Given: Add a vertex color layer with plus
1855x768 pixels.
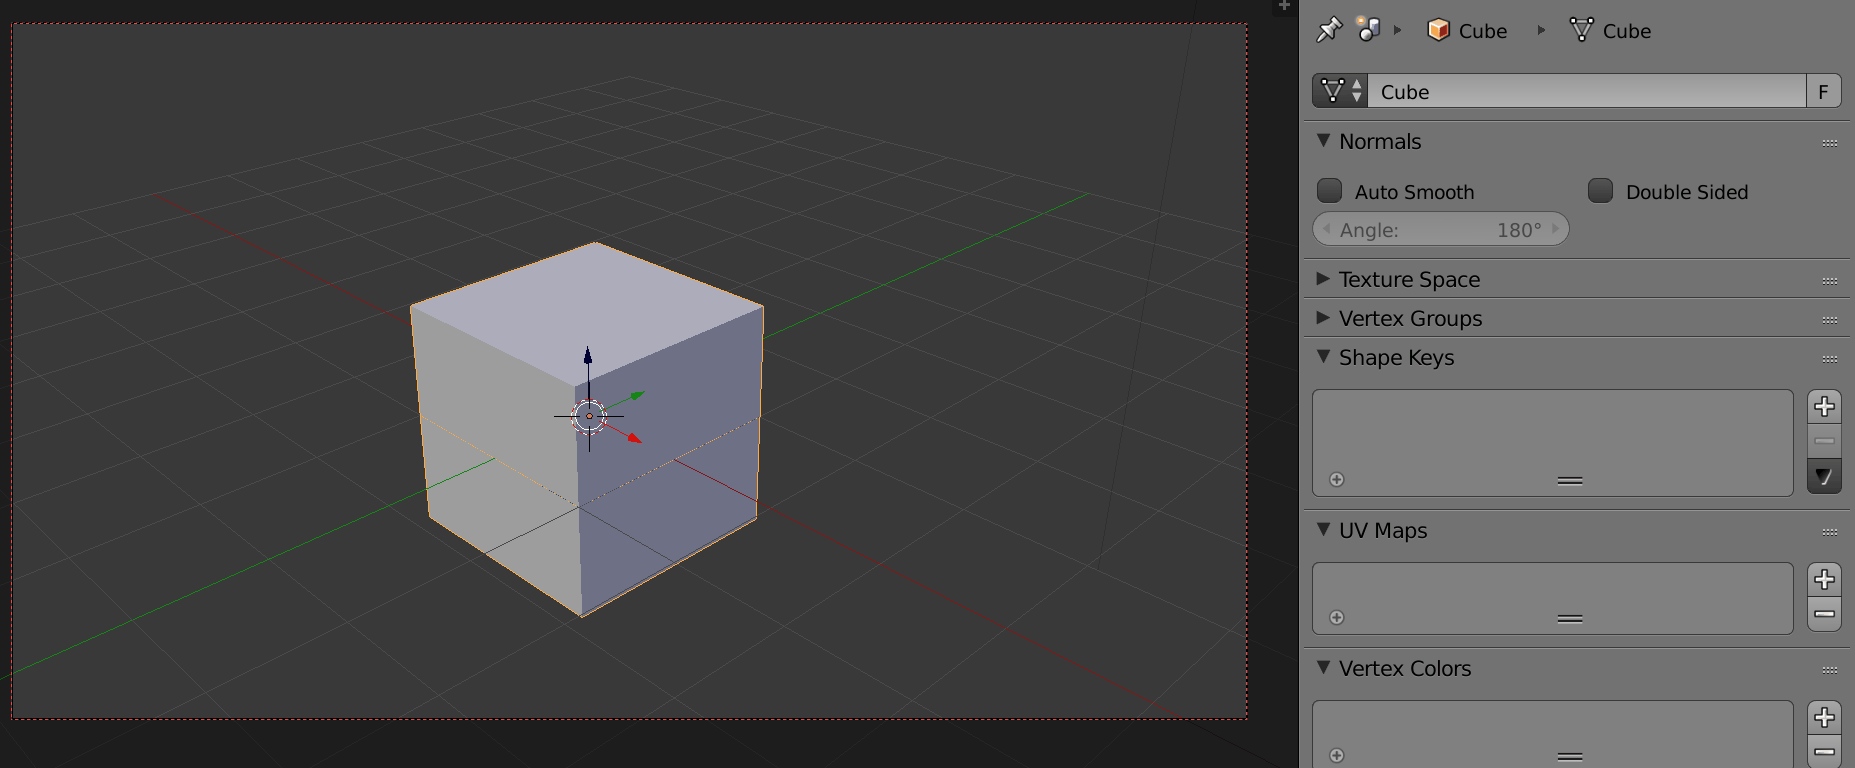Looking at the screenshot, I should click(x=1824, y=717).
